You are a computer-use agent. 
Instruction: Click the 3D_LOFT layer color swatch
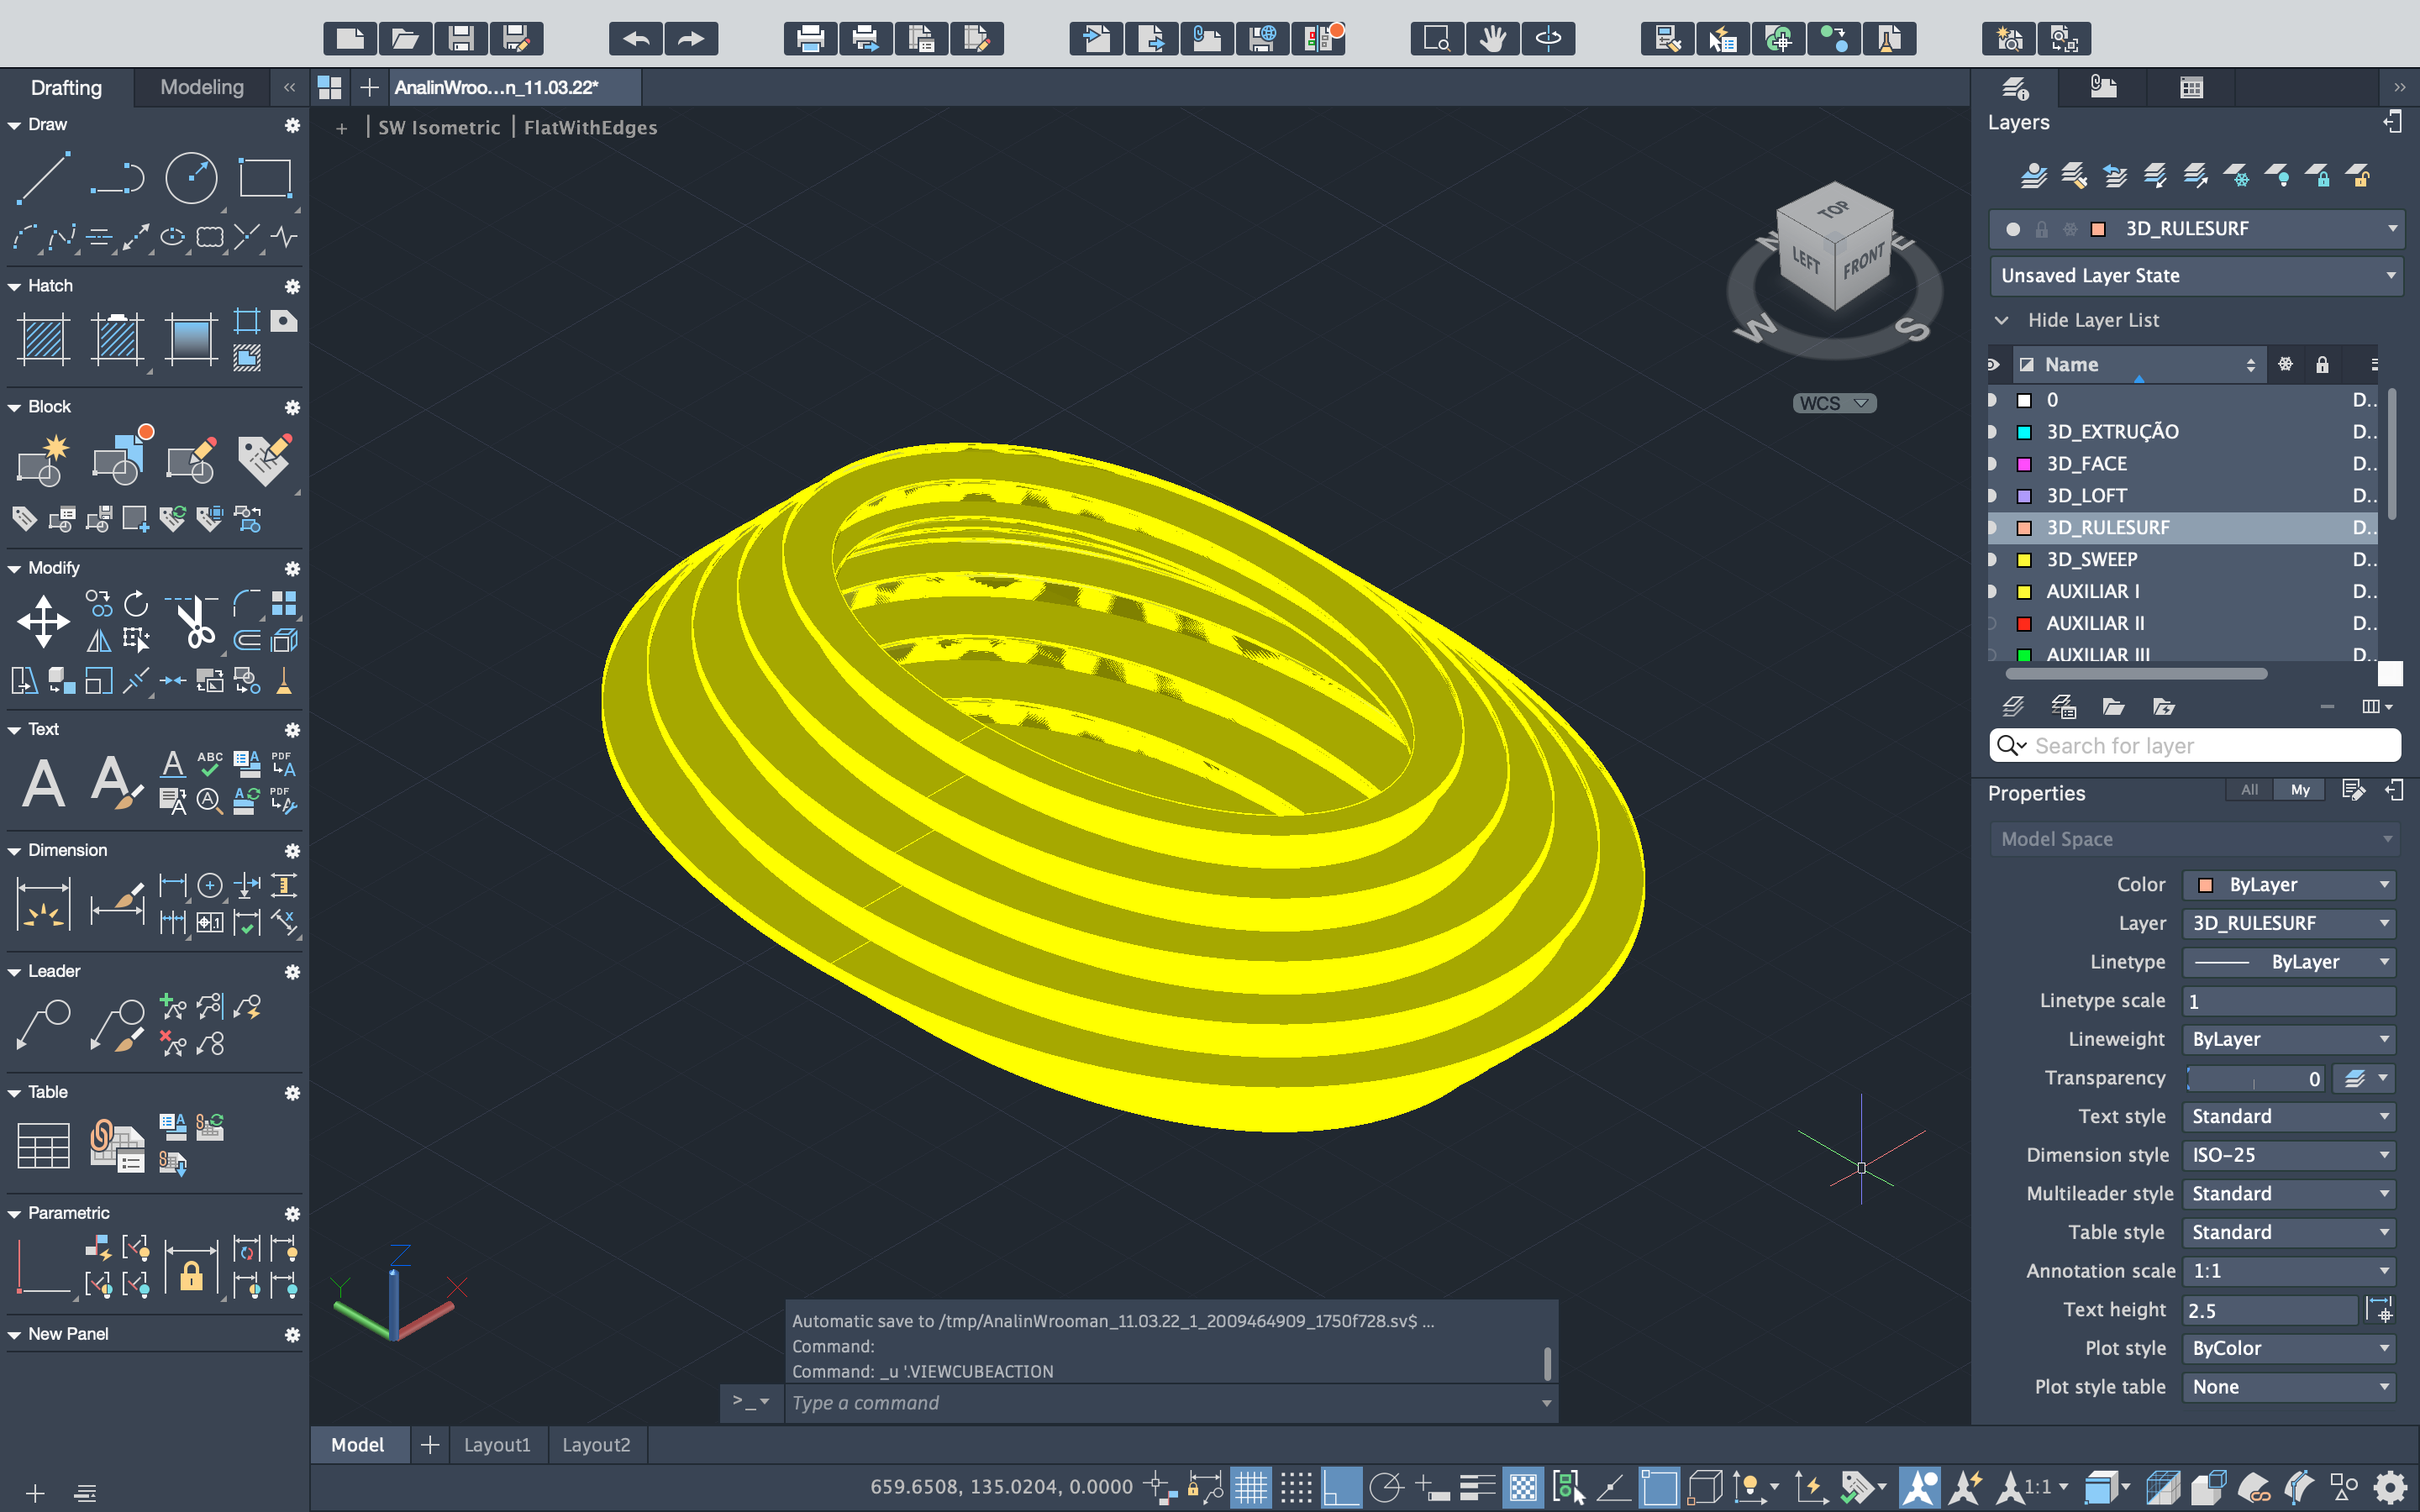[x=2024, y=496]
